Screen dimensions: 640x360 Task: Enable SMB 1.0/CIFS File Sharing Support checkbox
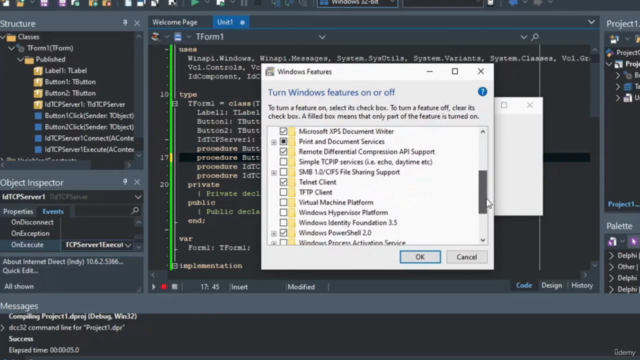click(x=283, y=172)
